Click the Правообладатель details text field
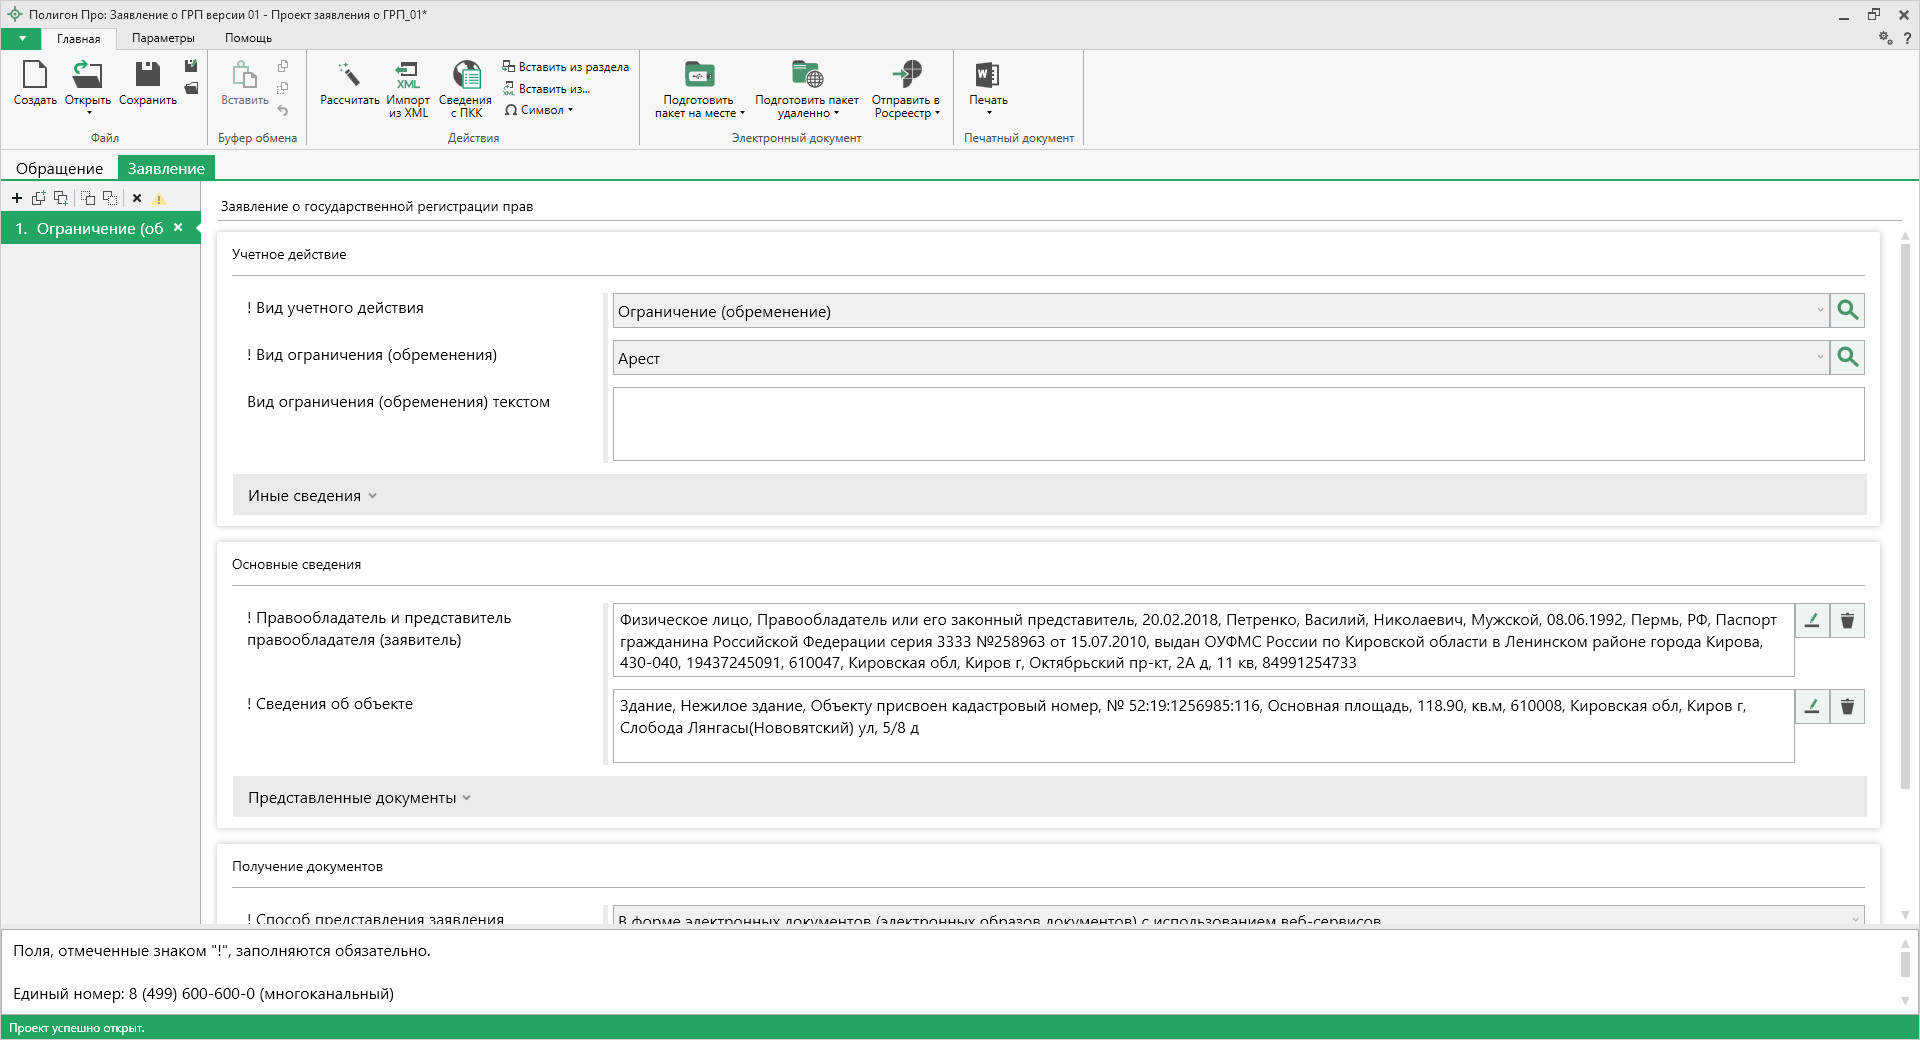The height and width of the screenshot is (1040, 1920). click(x=1203, y=640)
